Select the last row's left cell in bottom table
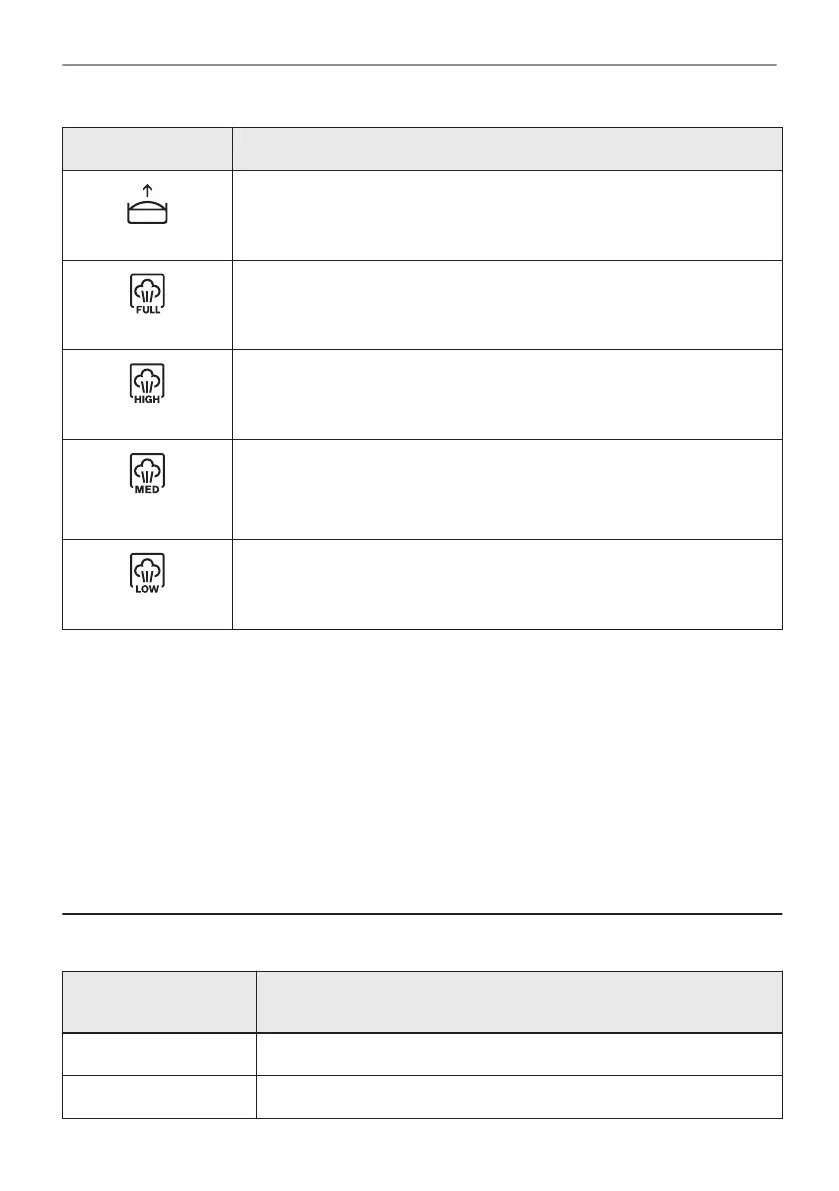 click(159, 1097)
